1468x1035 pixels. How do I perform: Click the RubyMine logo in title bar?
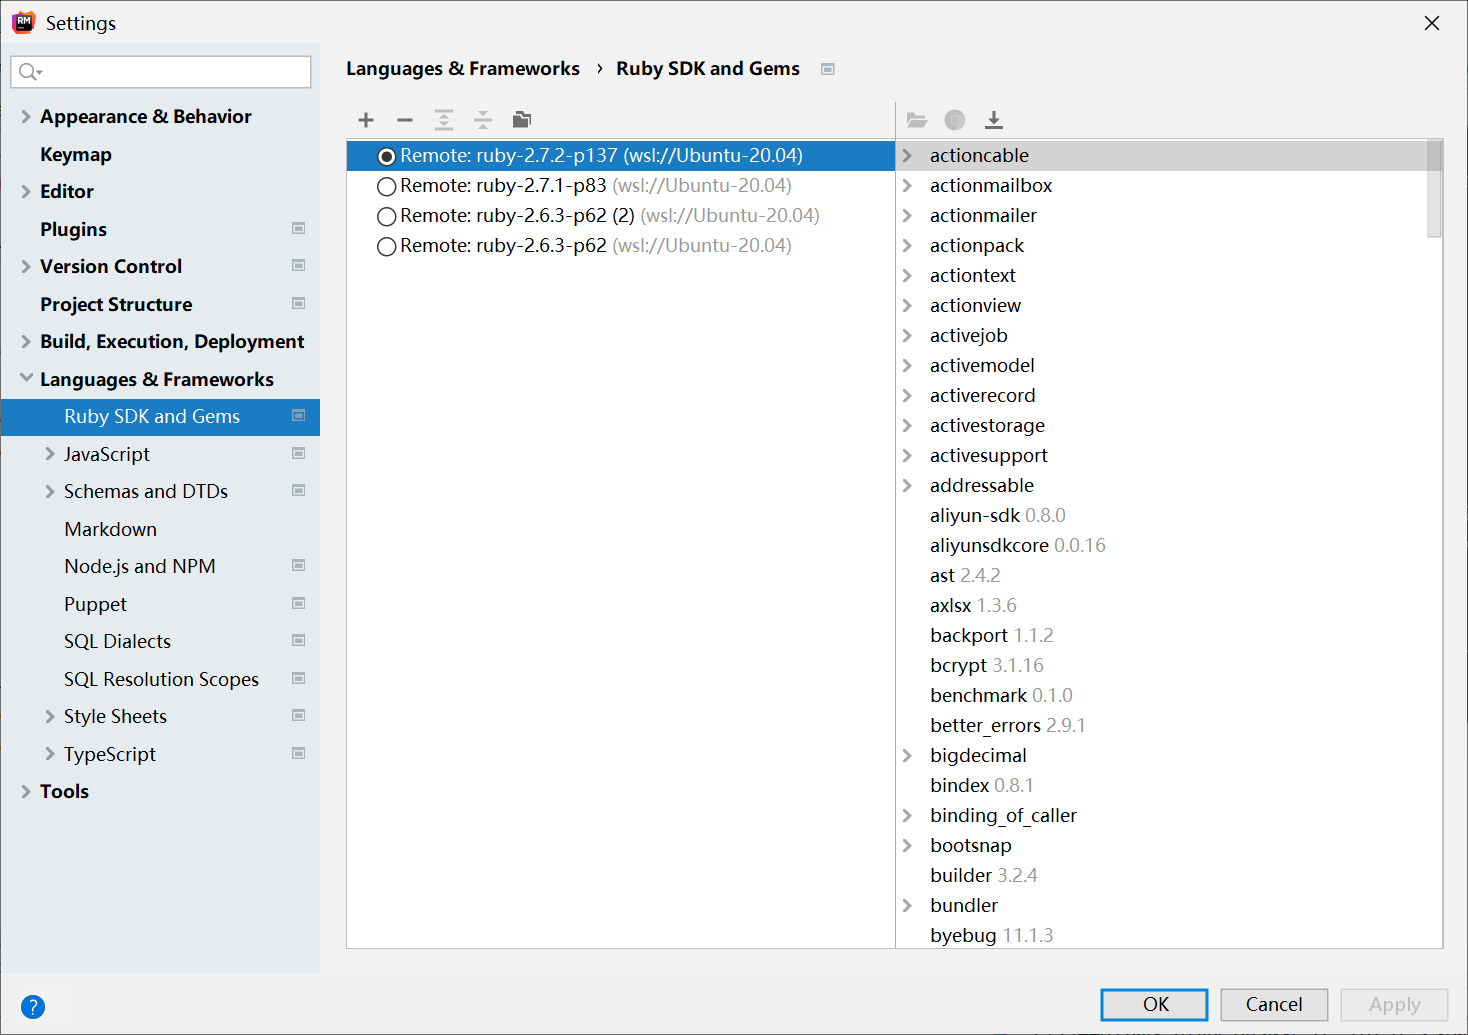23,22
